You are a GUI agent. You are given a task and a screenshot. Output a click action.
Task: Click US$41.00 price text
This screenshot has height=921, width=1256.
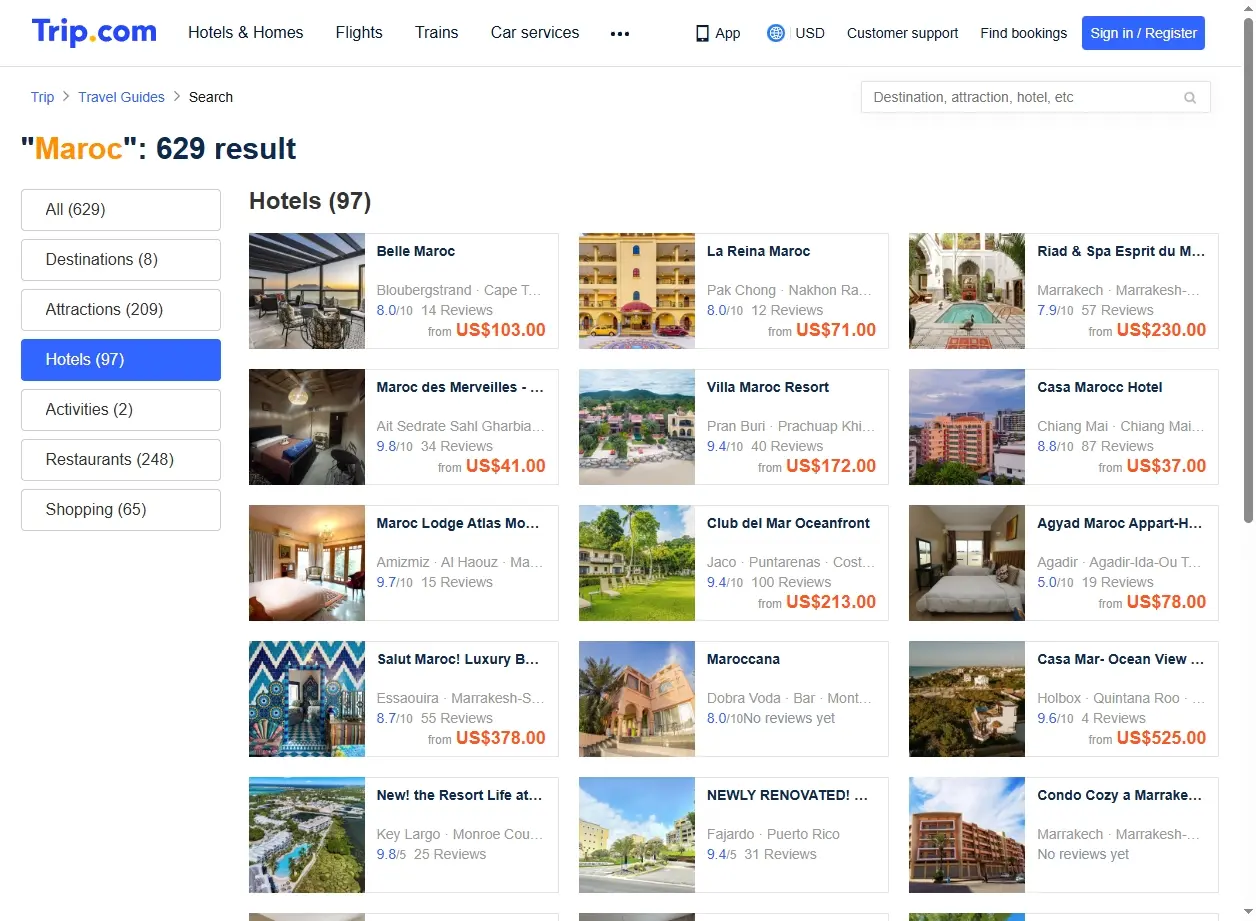(506, 466)
